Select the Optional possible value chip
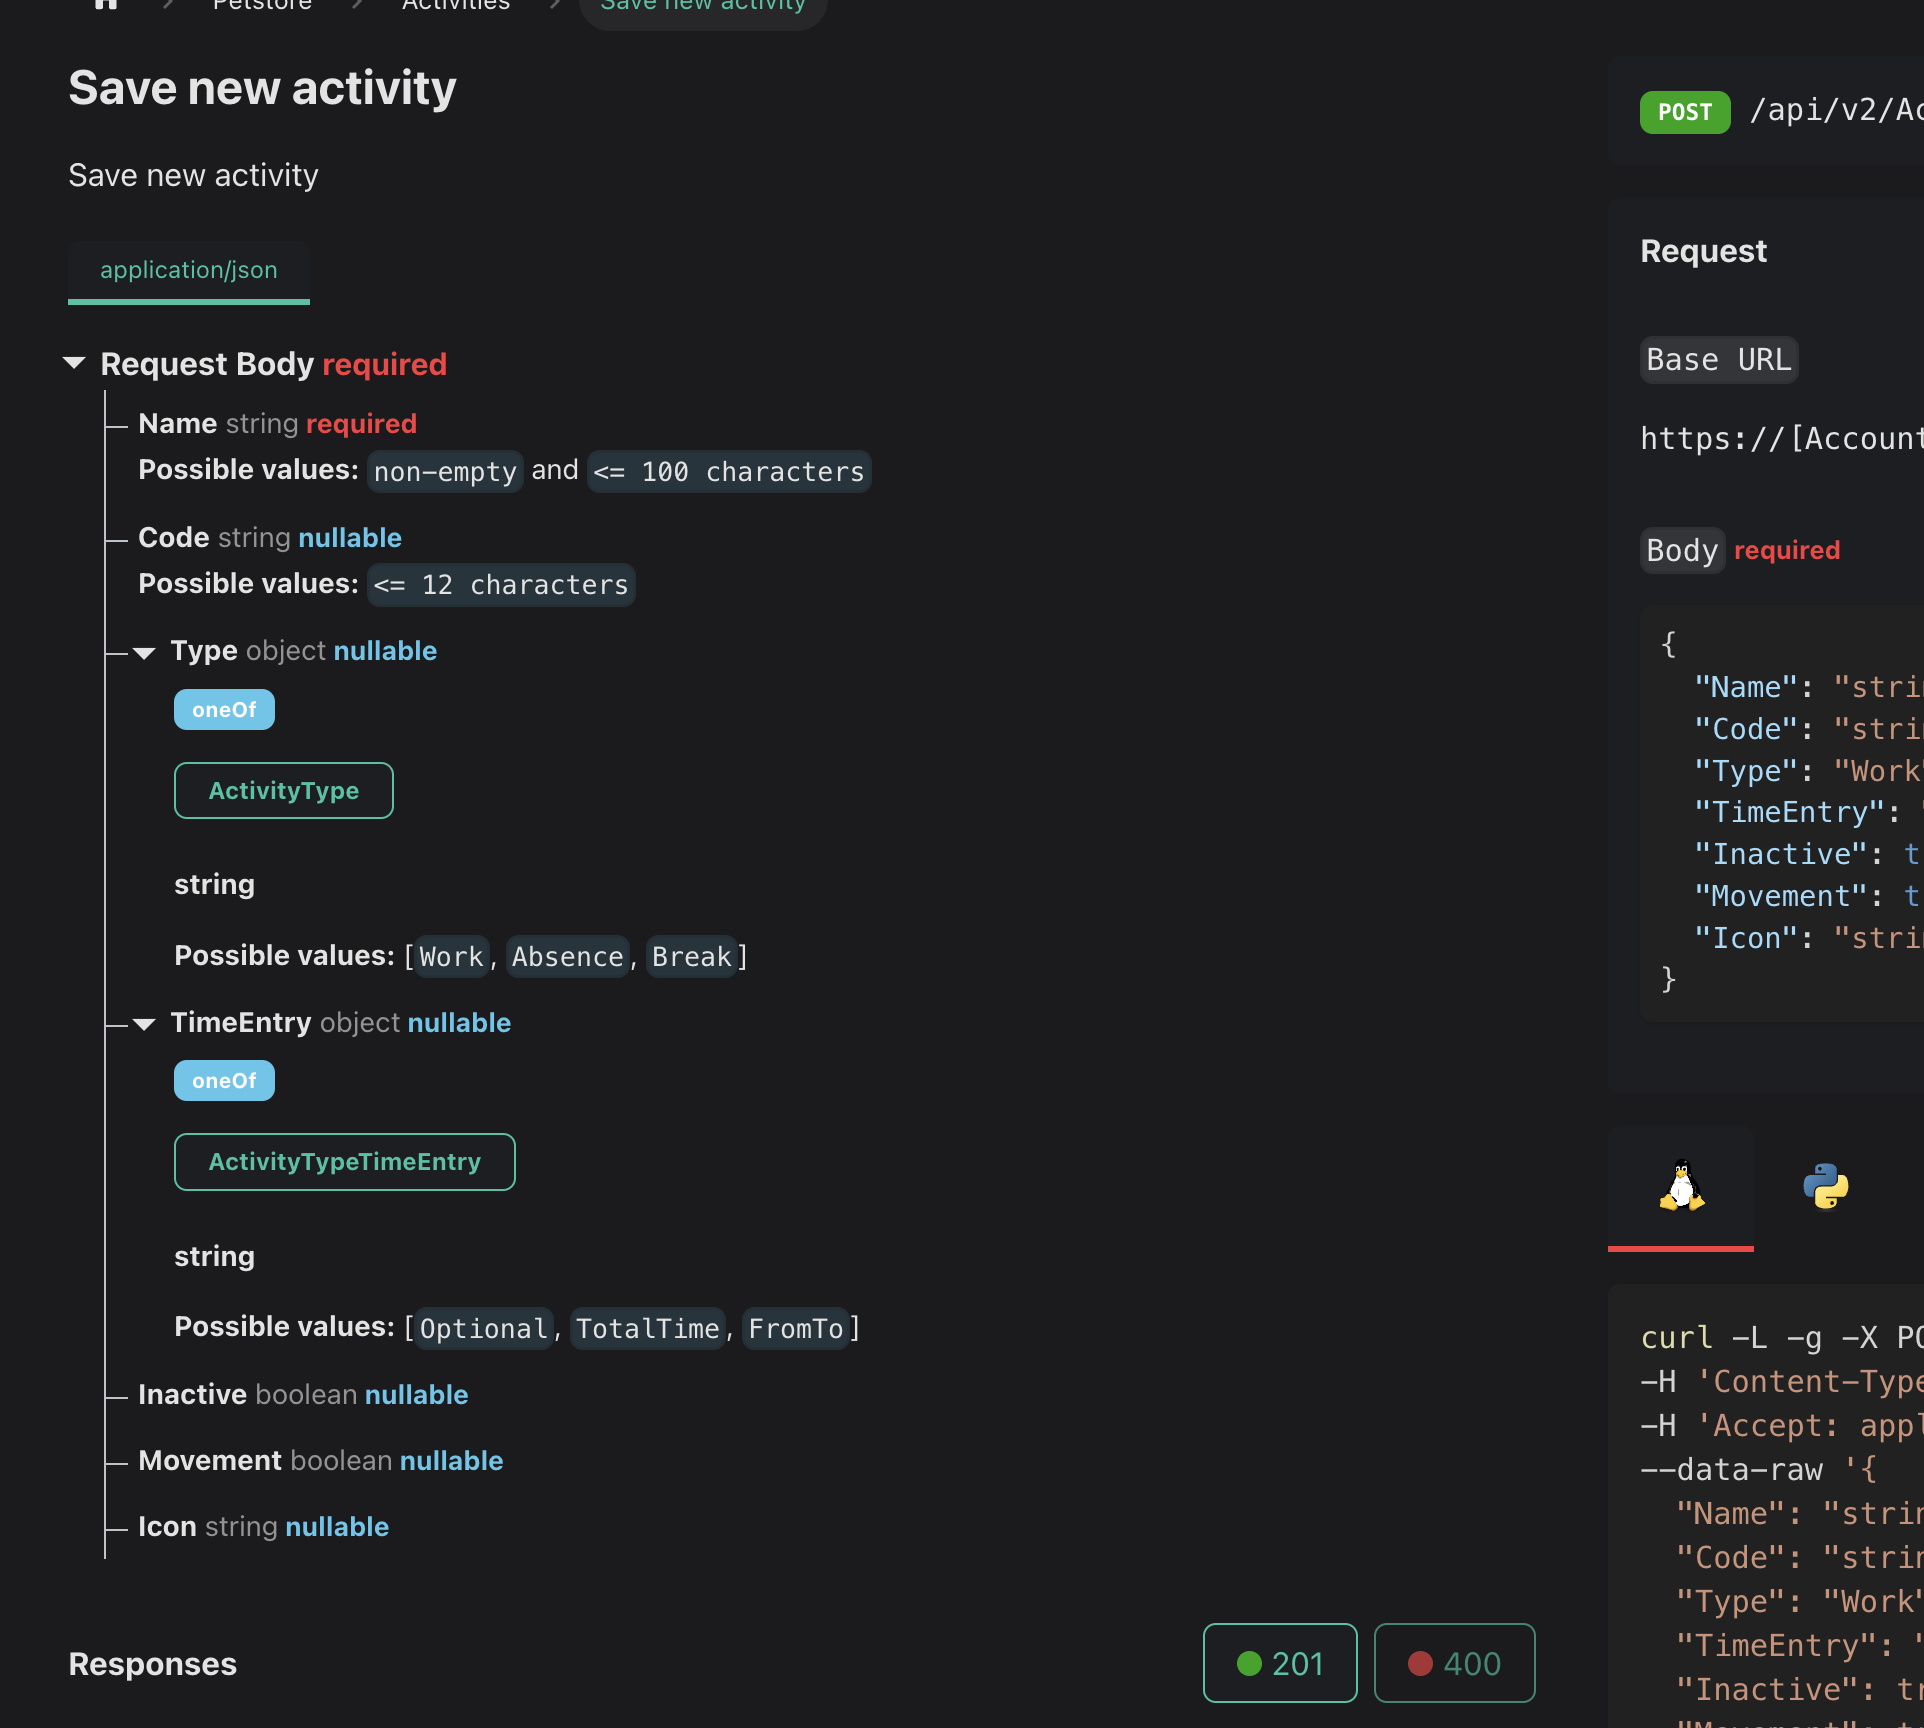 click(x=483, y=1328)
